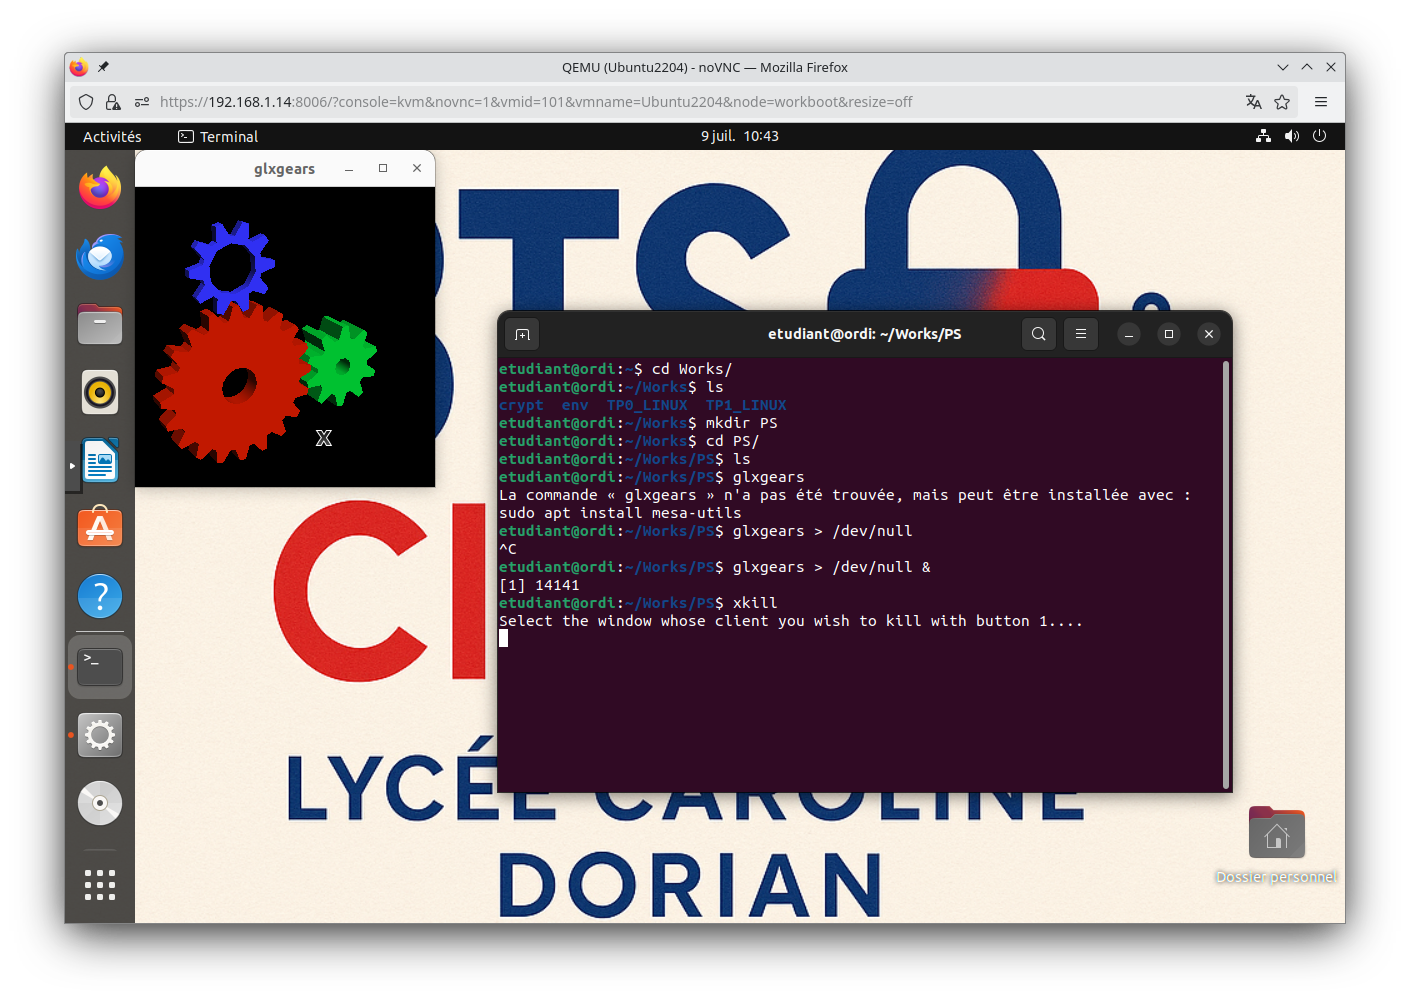
Task: Open the date and time calendar panel
Action: [739, 136]
